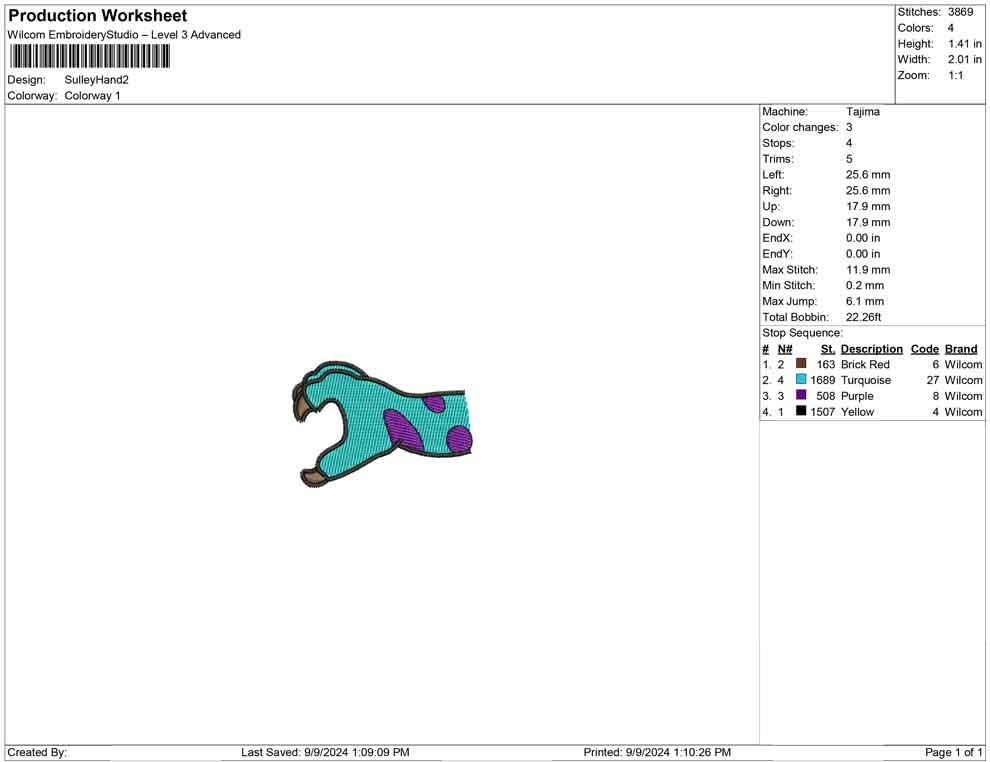Click the Turquoise color swatch
The width and height of the screenshot is (990, 762).
[801, 379]
